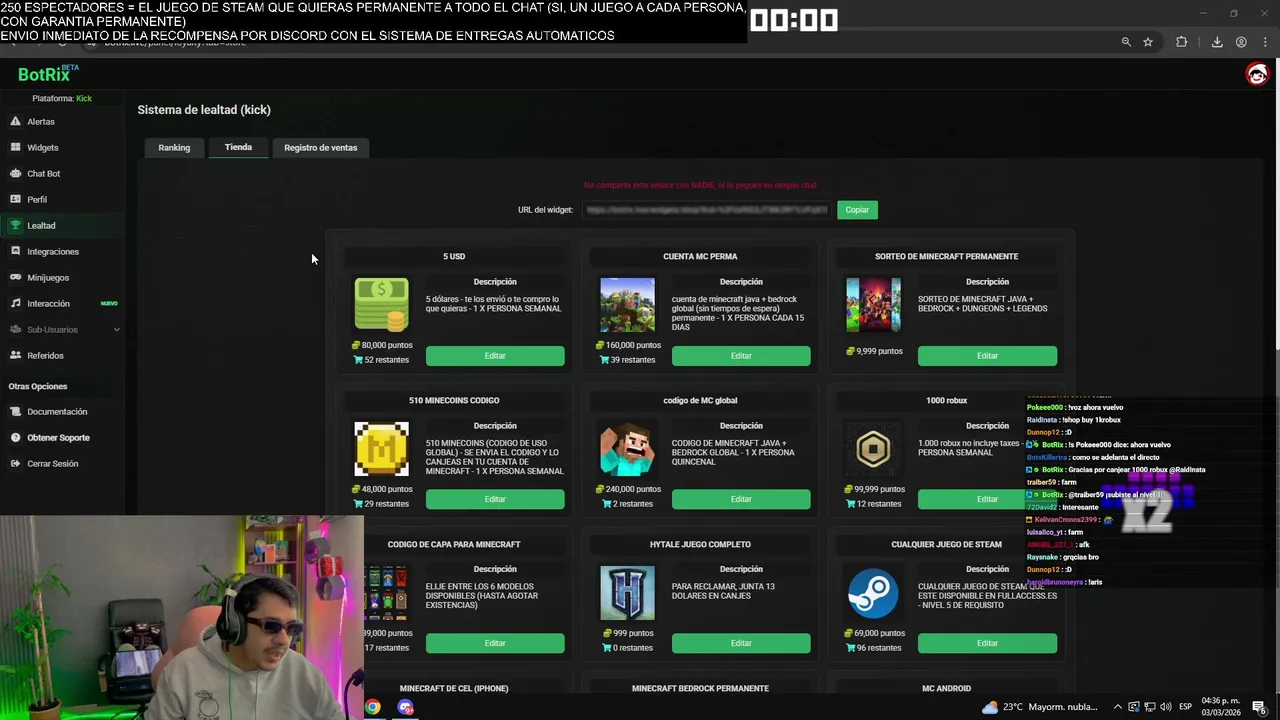Click the Minecraft capes image

coord(386,593)
